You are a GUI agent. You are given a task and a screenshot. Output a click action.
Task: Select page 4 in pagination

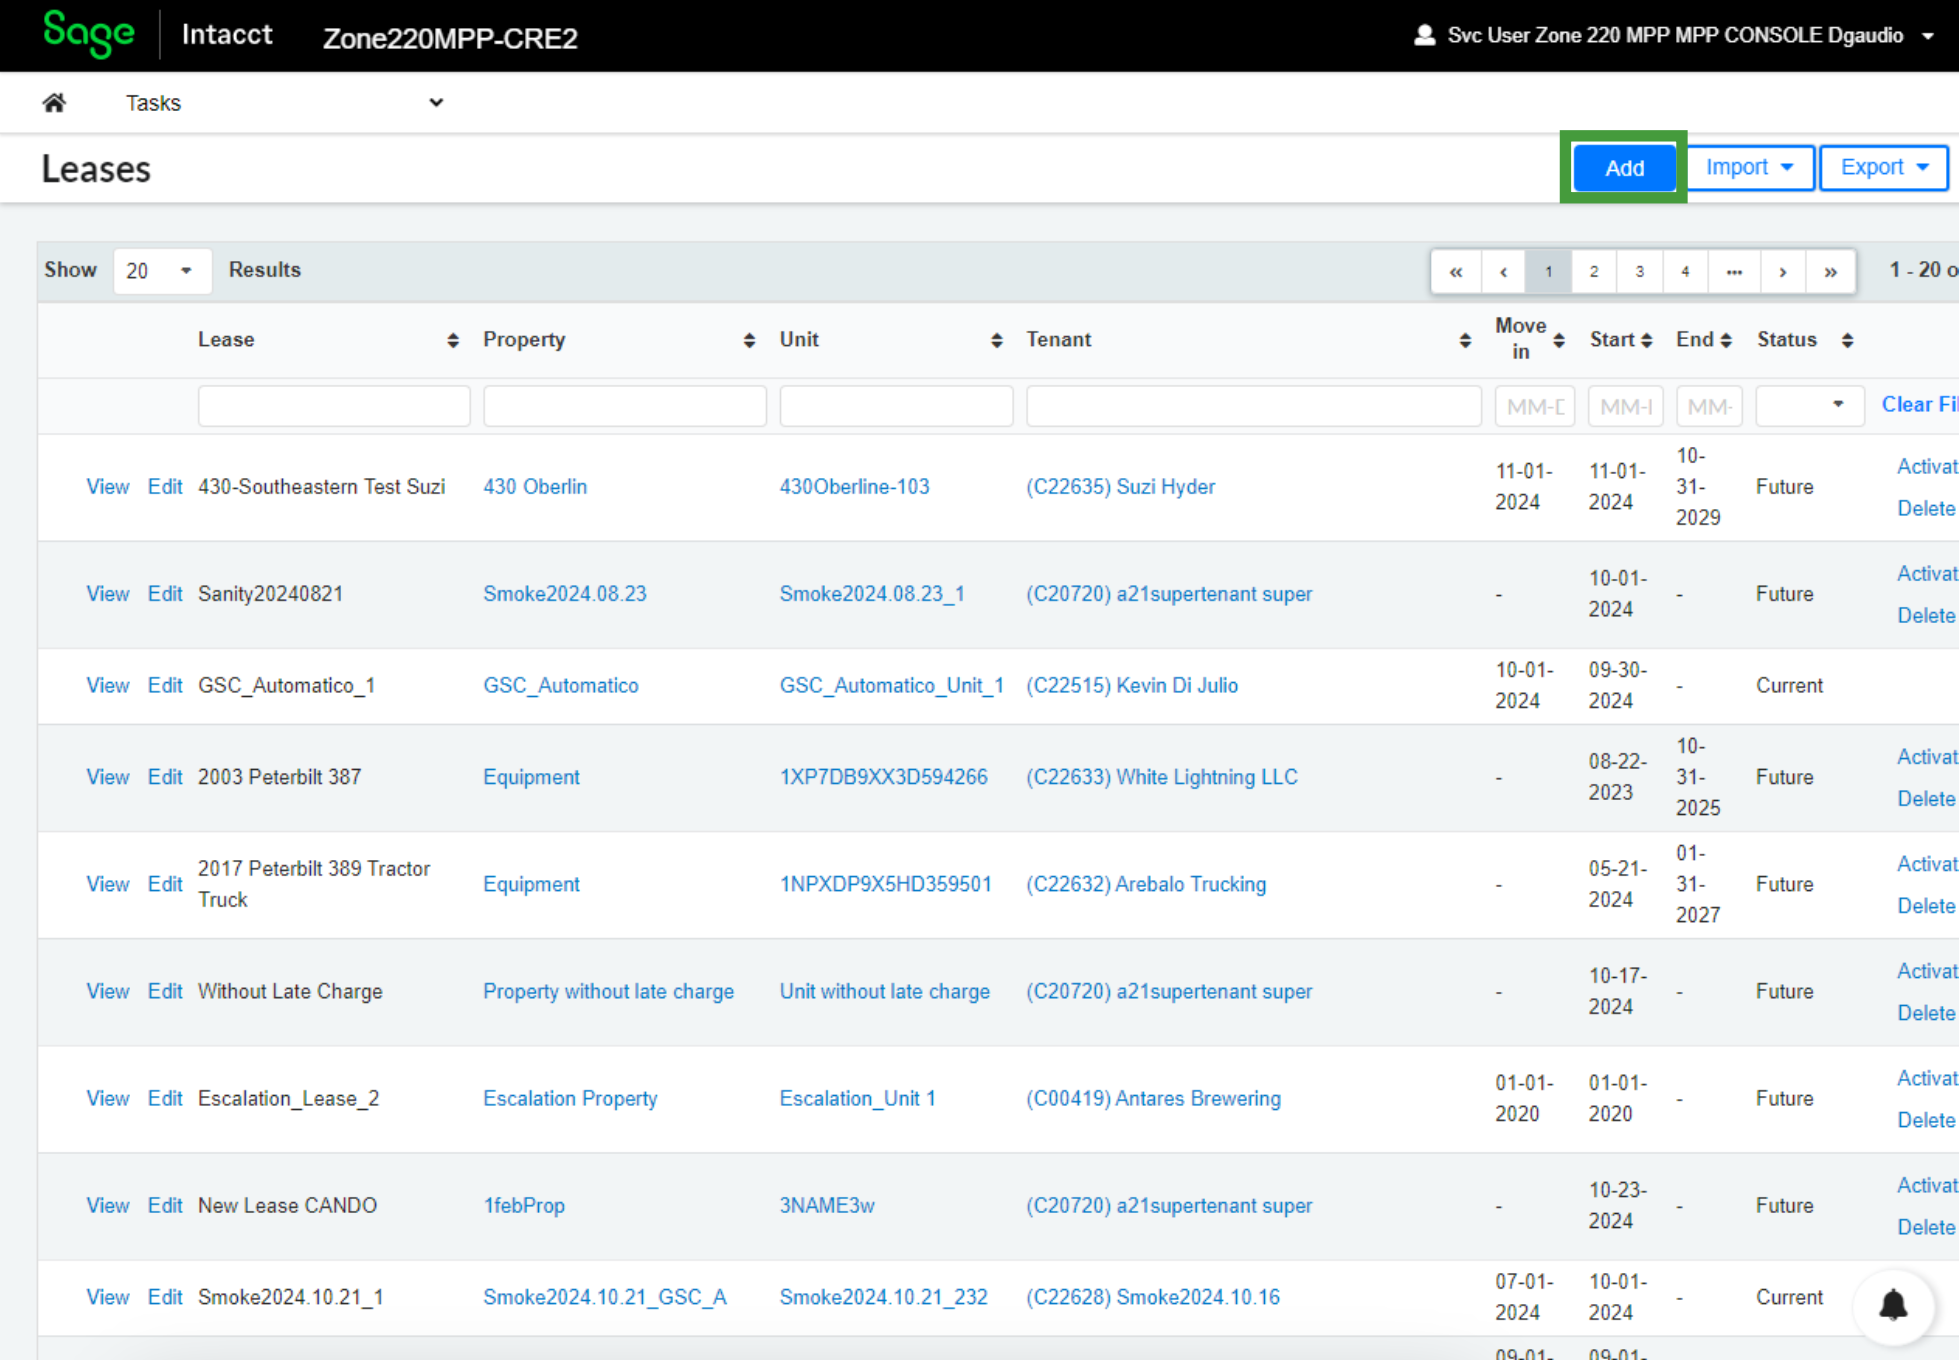1685,272
